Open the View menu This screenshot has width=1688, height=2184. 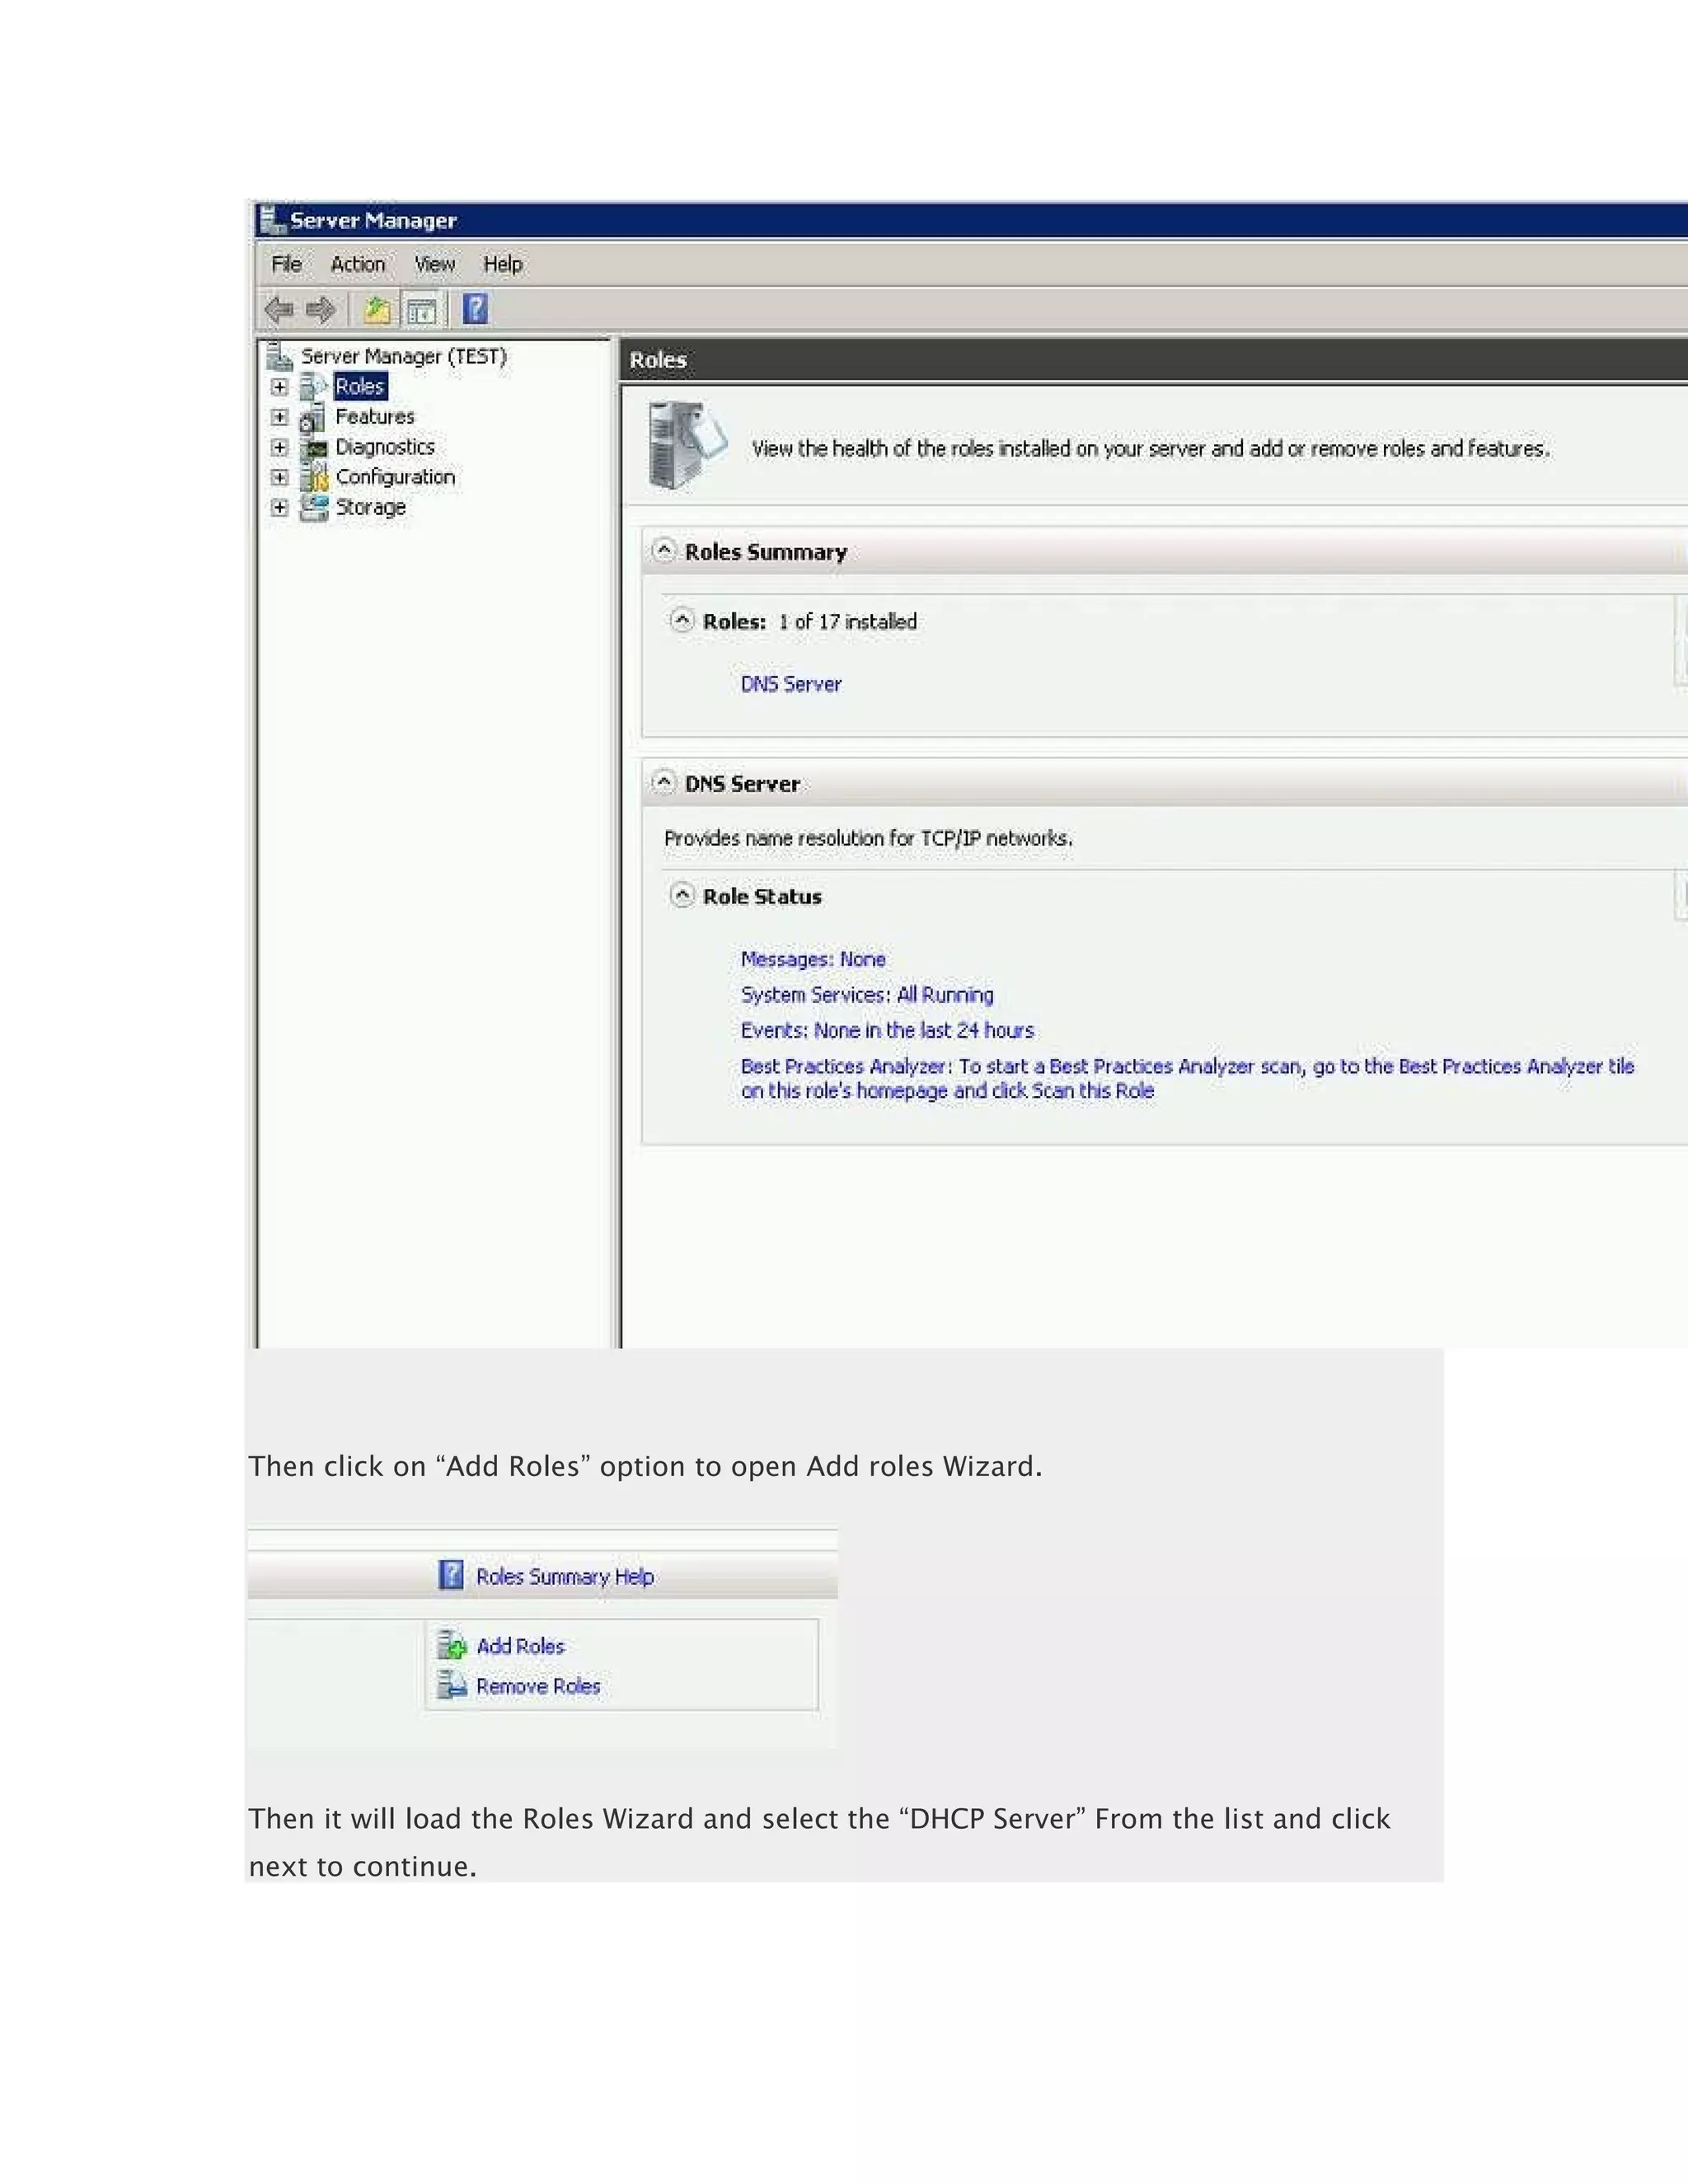(x=434, y=264)
